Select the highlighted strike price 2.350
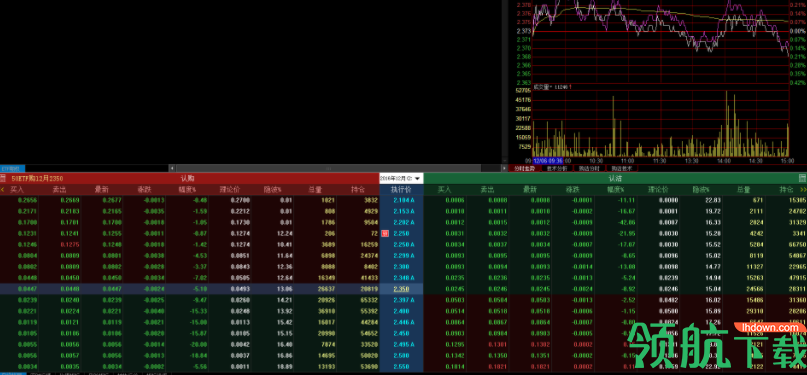 (x=401, y=289)
